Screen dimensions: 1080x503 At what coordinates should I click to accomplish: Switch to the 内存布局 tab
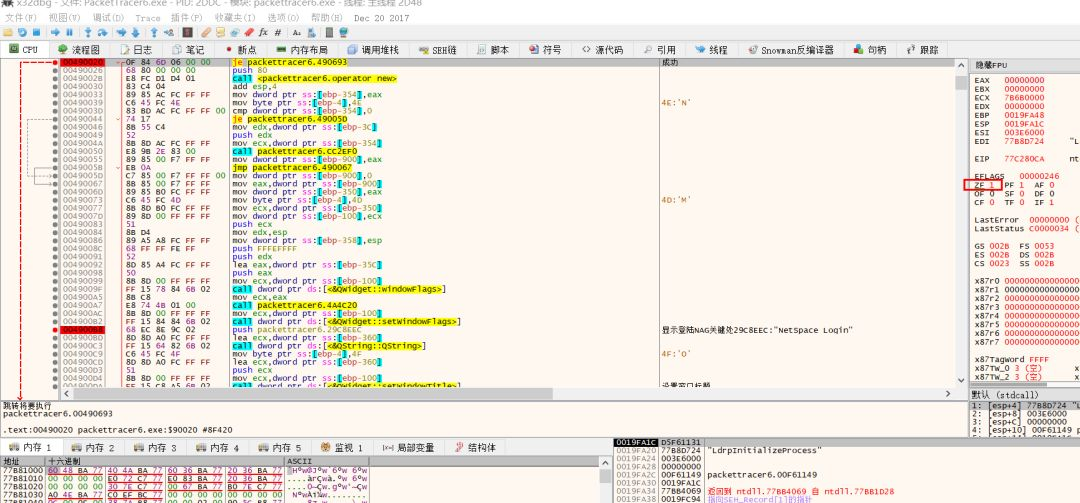coord(302,50)
